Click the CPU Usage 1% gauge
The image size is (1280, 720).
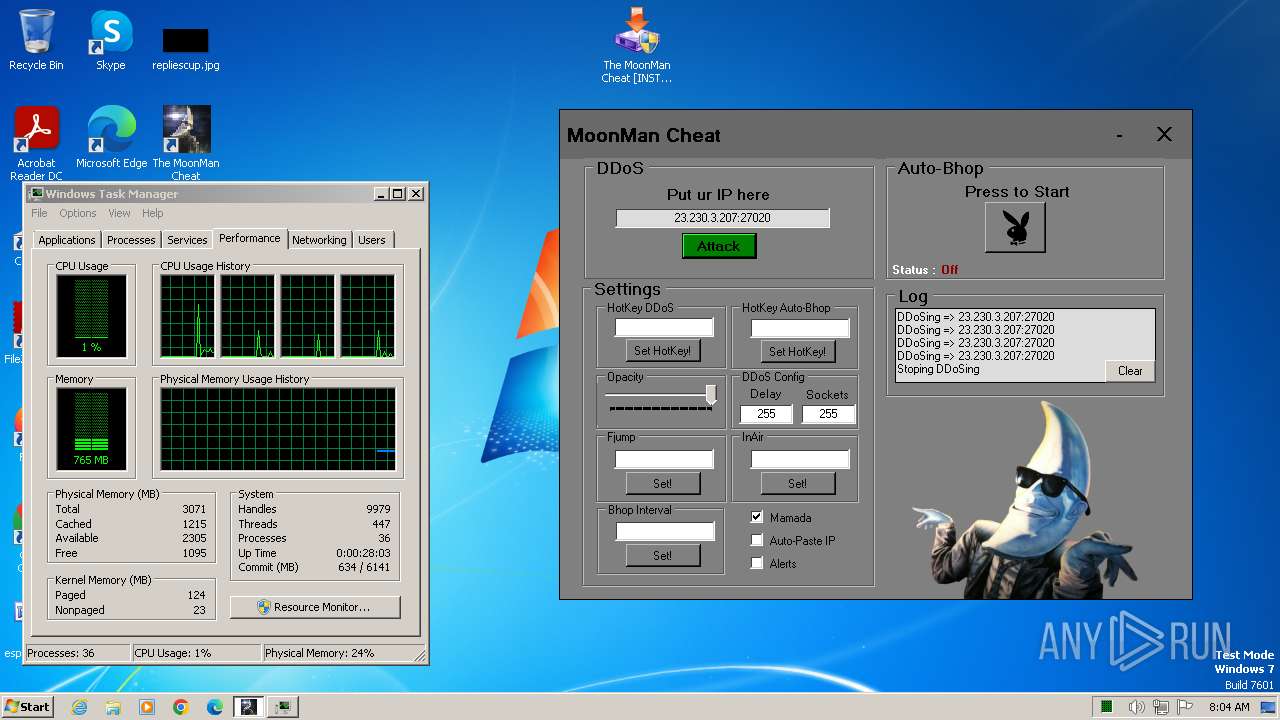(x=91, y=315)
